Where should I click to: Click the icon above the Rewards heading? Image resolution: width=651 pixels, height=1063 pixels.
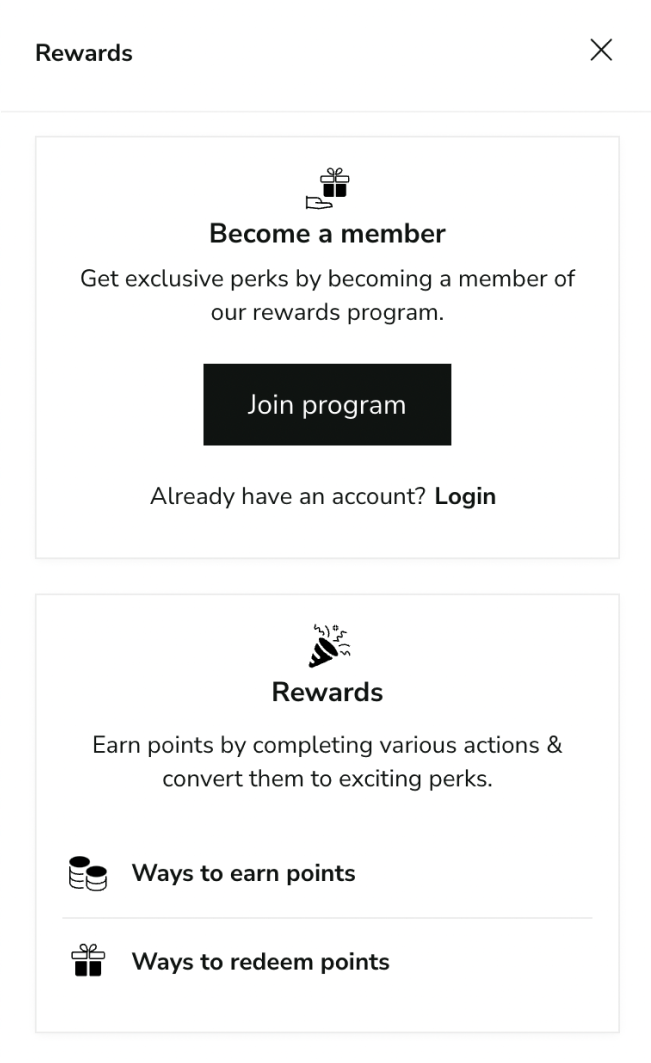point(327,645)
